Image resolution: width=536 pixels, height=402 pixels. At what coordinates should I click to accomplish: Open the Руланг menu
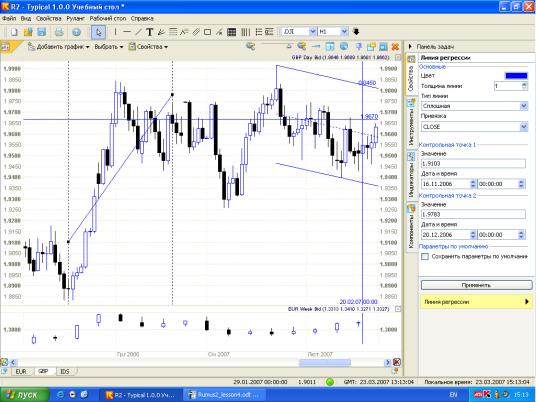click(x=75, y=18)
